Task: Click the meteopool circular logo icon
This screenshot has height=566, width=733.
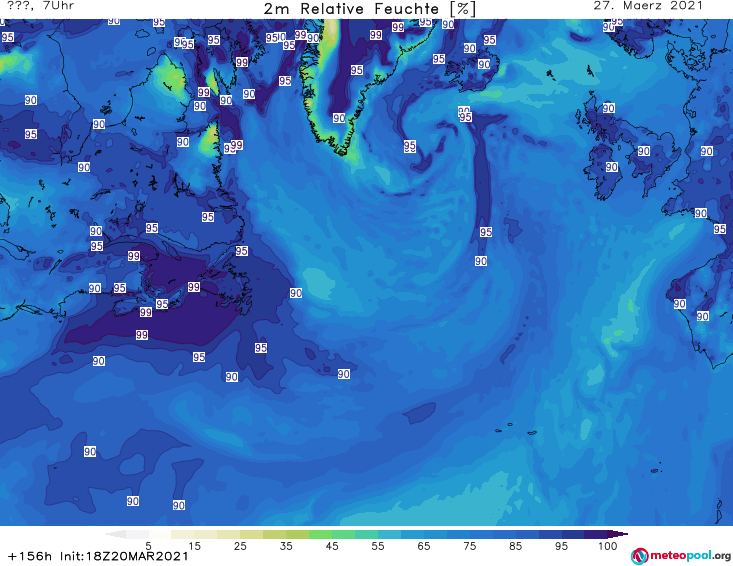Action: (x=639, y=556)
